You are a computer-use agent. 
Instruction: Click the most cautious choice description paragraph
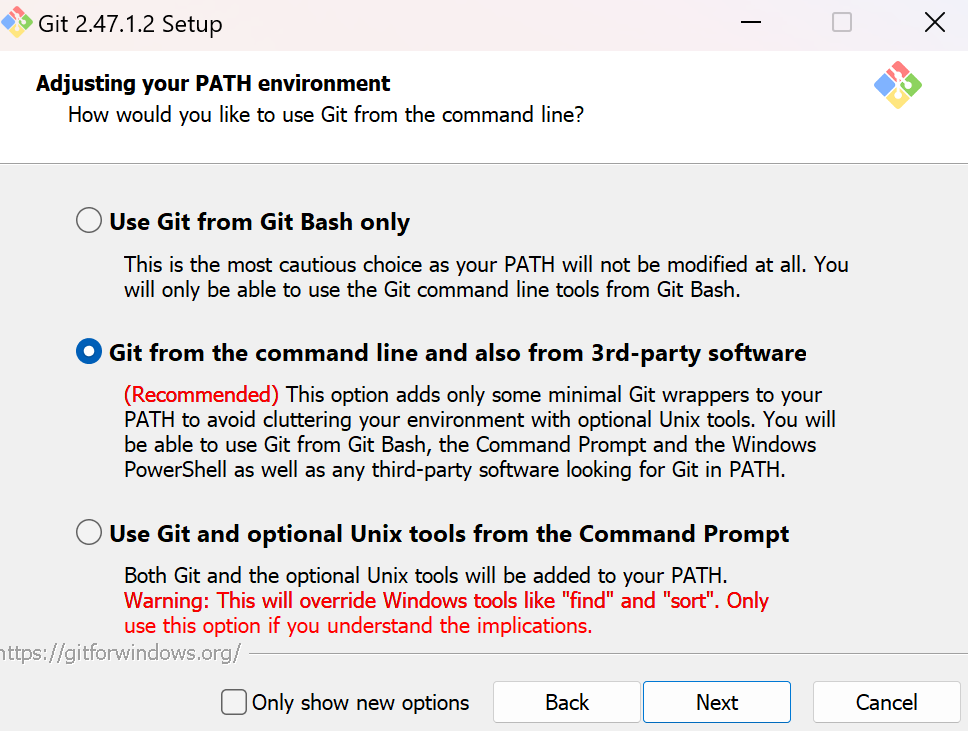pyautogui.click(x=486, y=277)
